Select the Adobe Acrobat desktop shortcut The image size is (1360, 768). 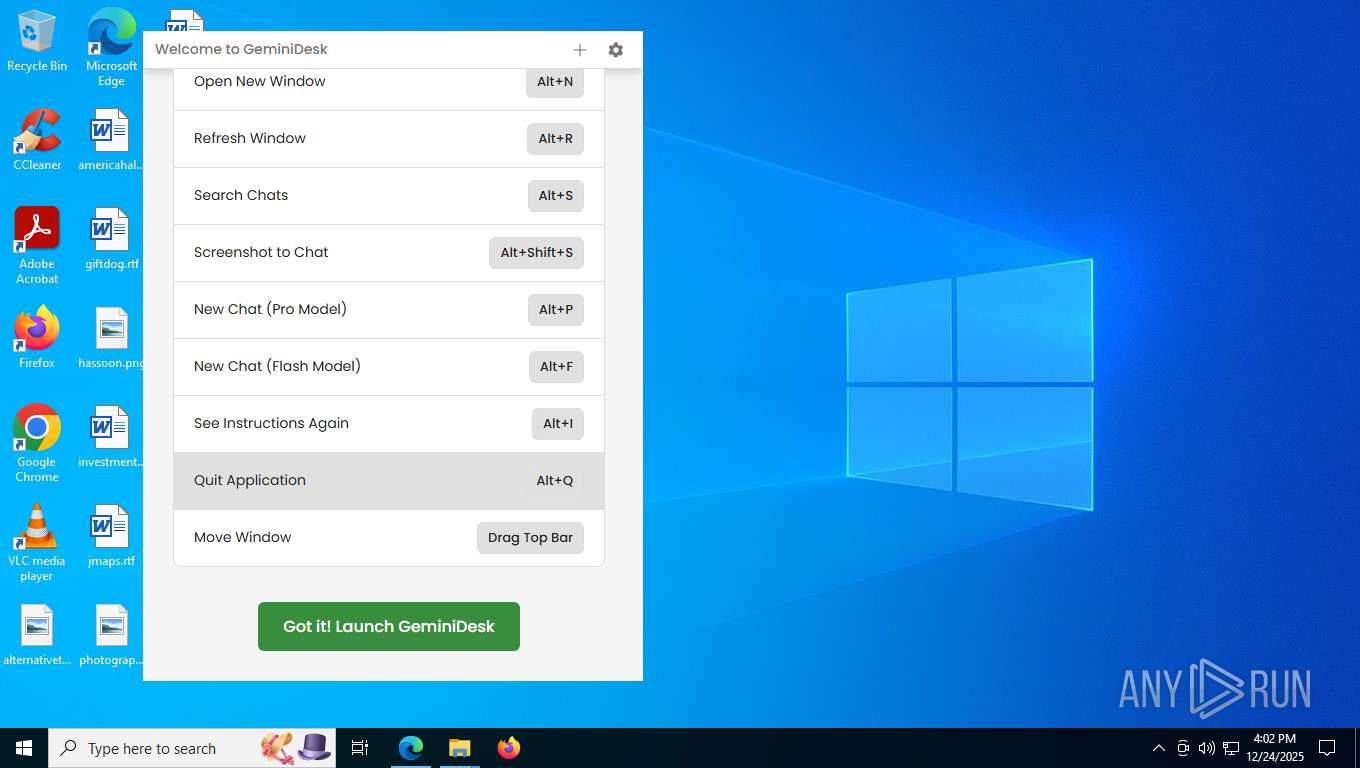tap(37, 246)
